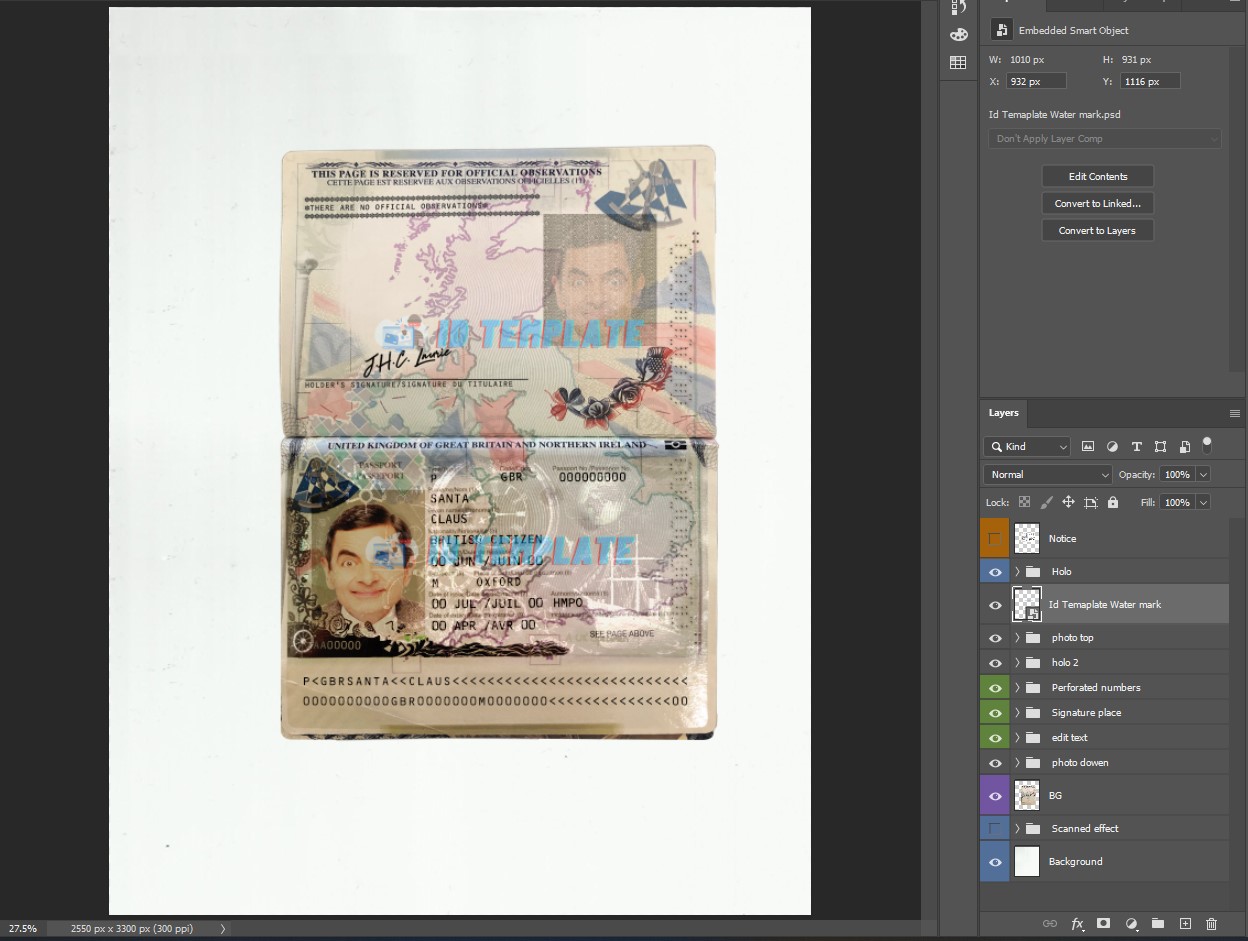Hide the Background layer
This screenshot has height=941, width=1248.
[x=995, y=862]
